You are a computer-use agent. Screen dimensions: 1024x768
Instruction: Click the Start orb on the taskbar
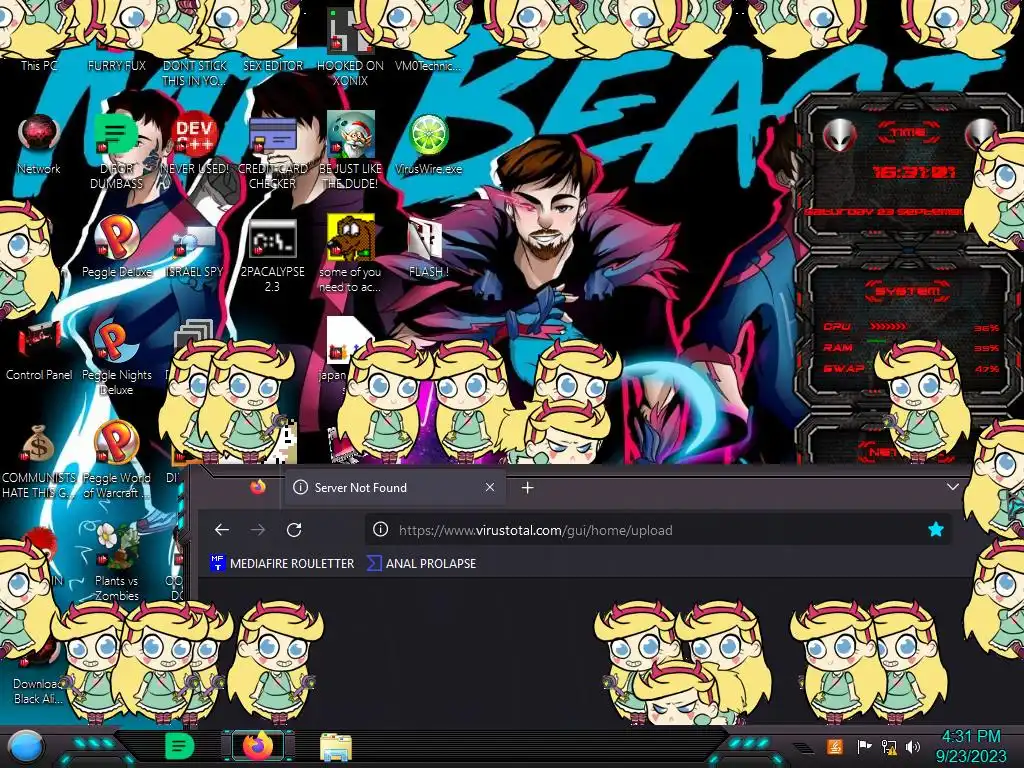click(x=26, y=746)
